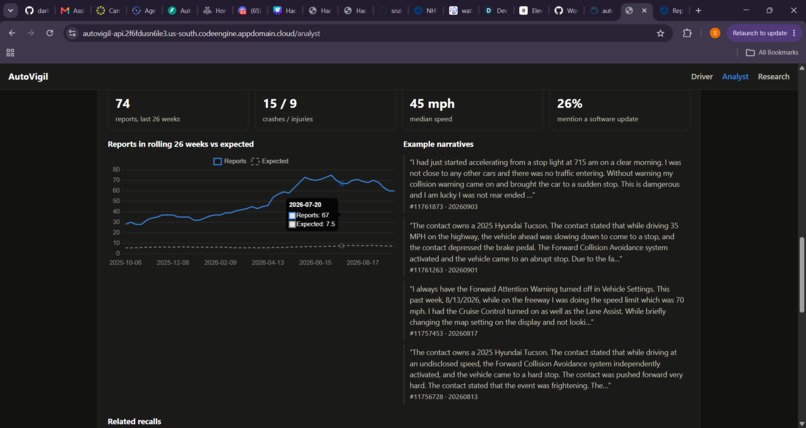View site information icon in address bar
Viewport: 806px width, 428px height.
coord(72,33)
